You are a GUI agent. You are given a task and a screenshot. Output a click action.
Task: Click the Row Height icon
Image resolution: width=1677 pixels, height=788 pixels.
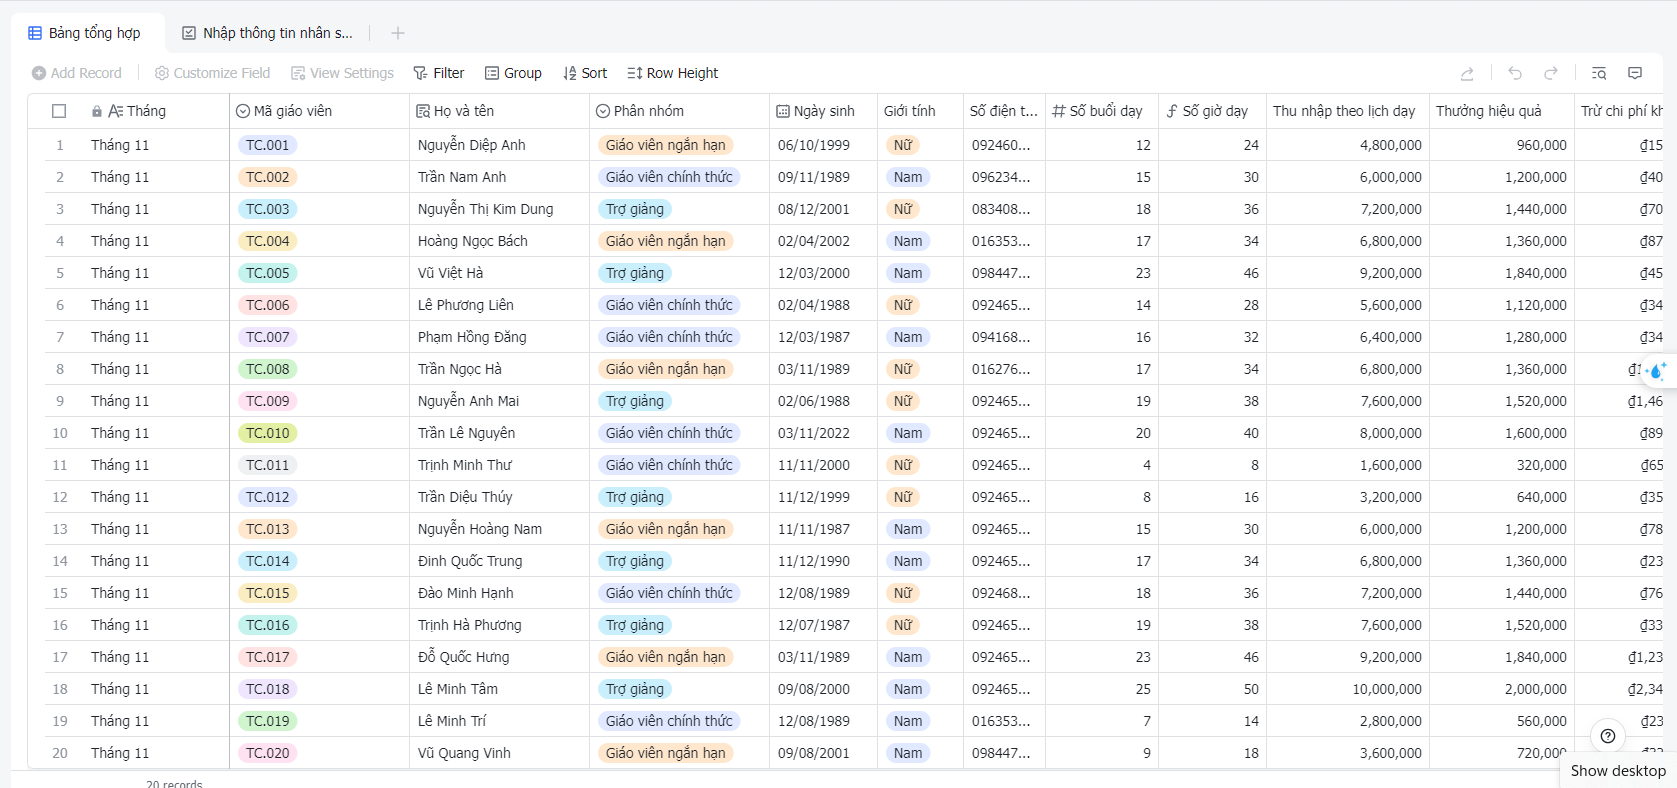[x=634, y=73]
